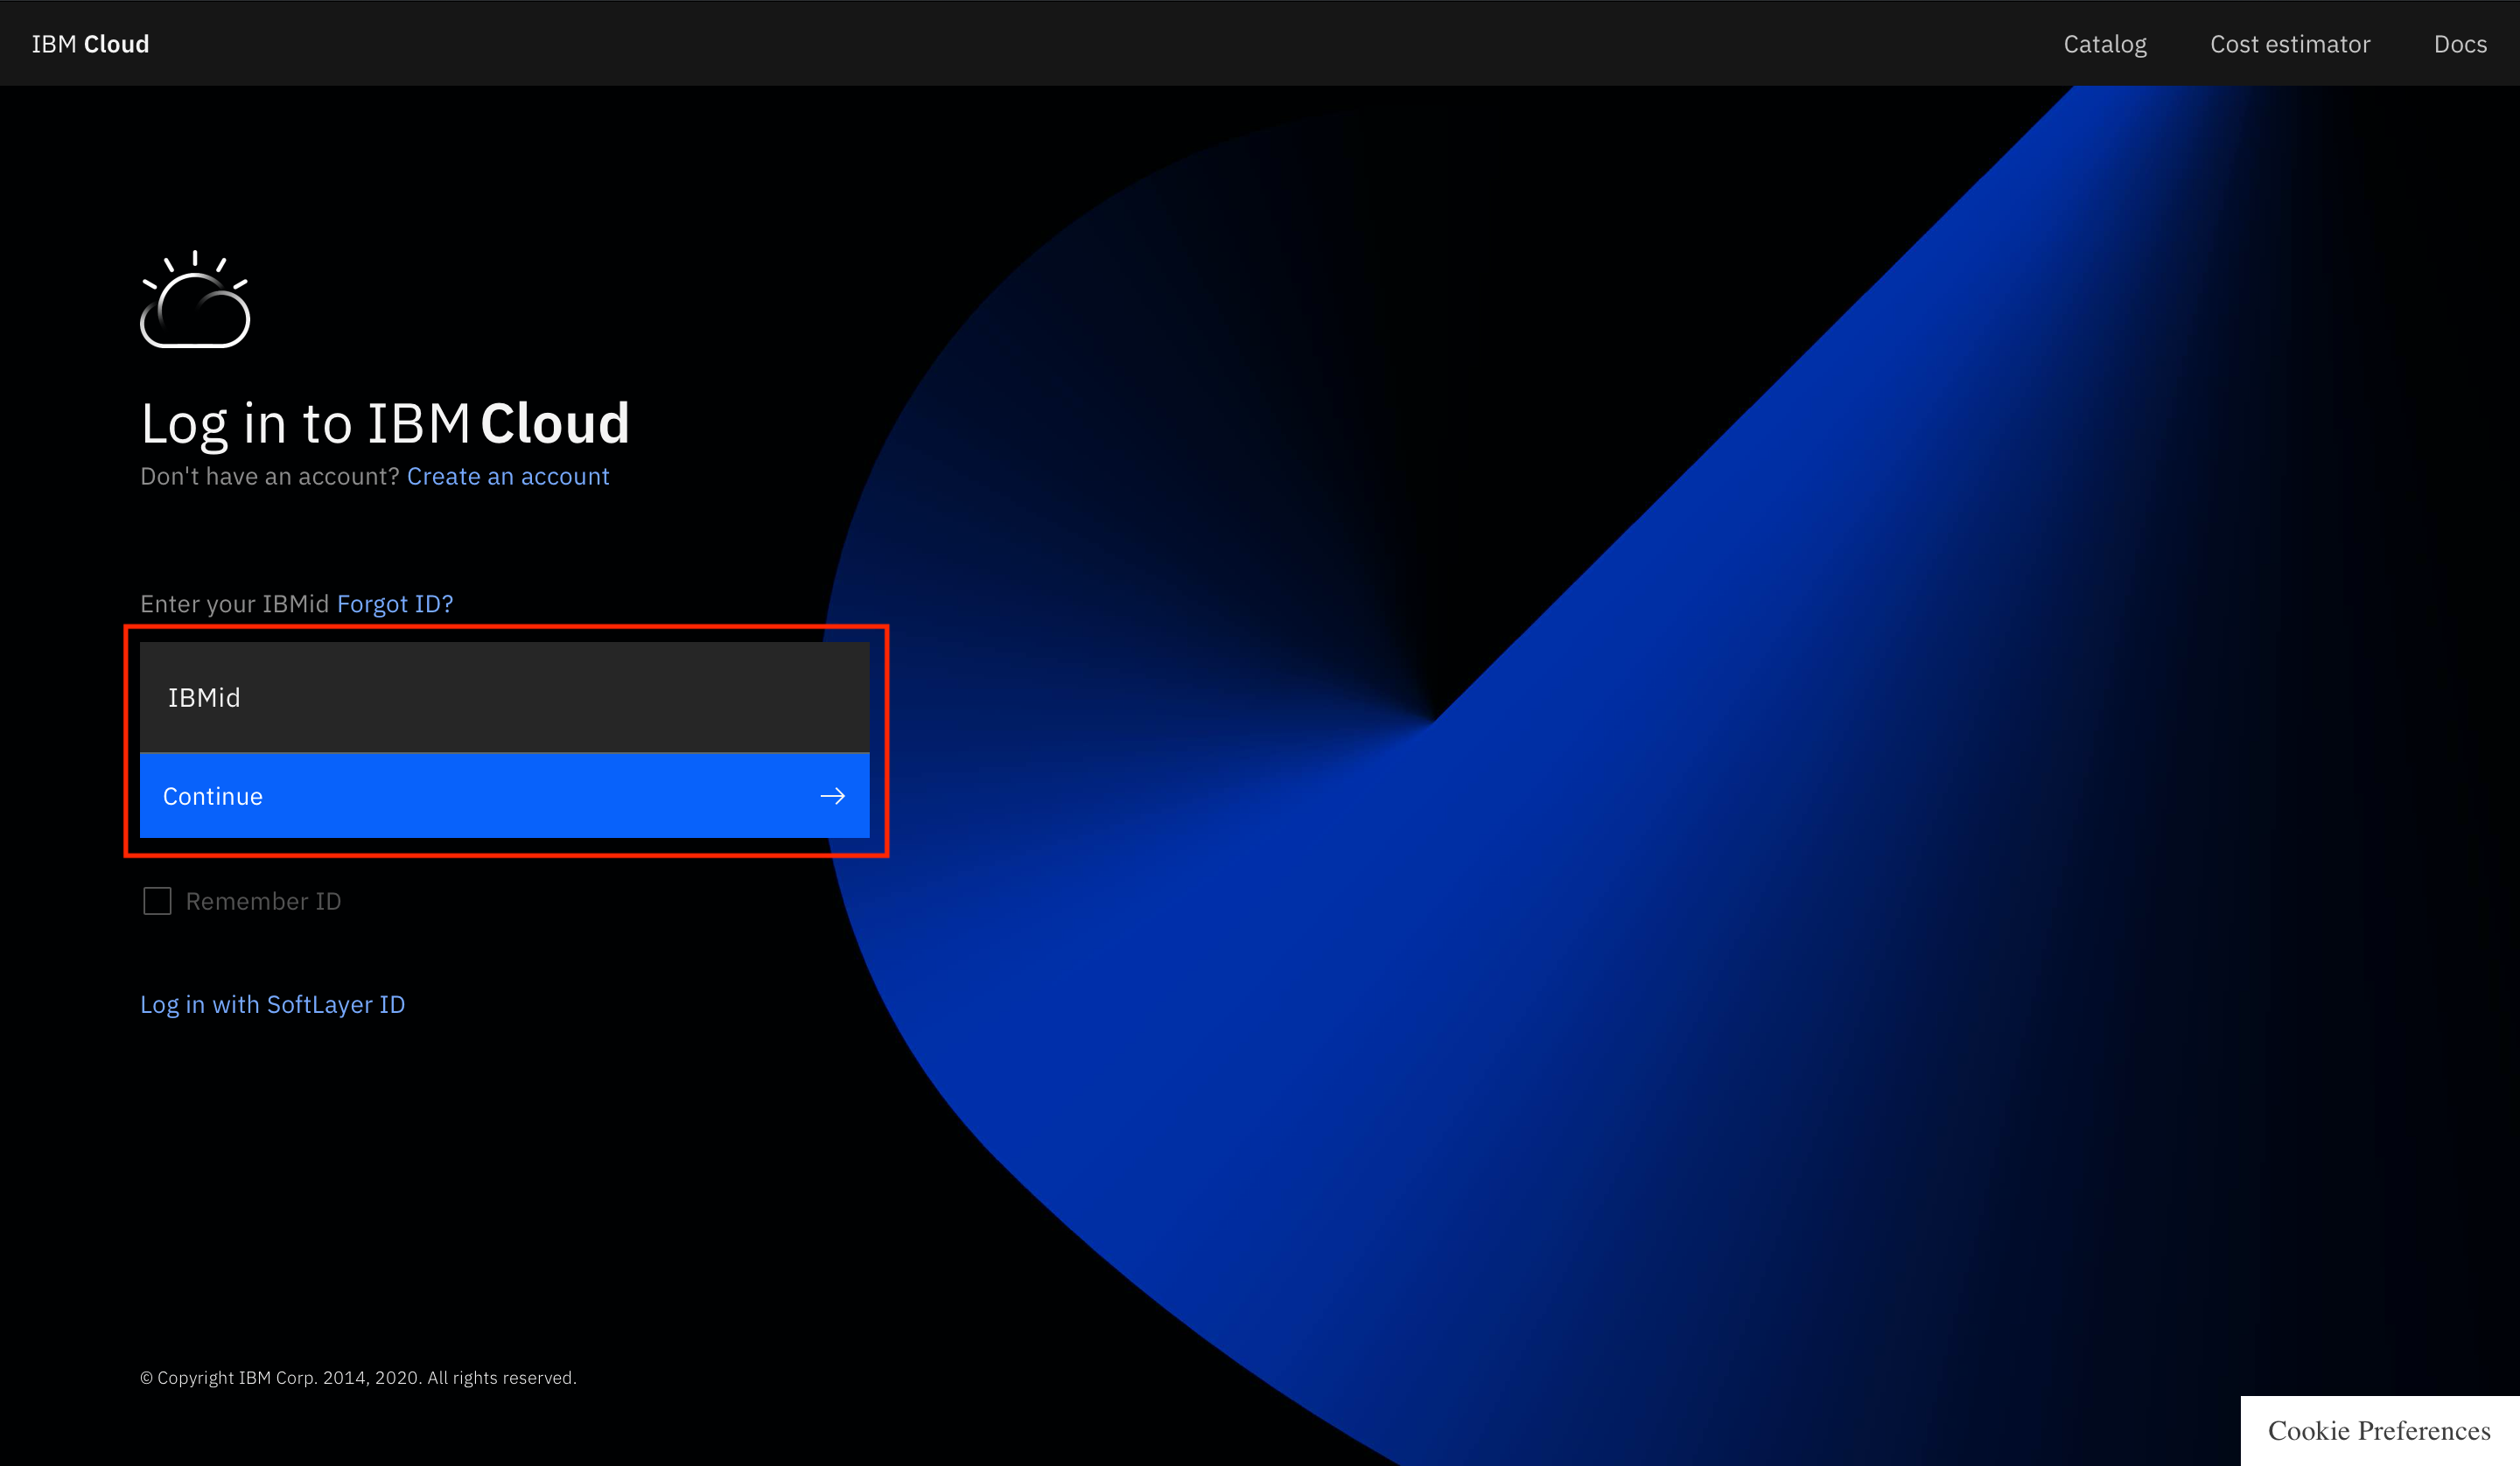Select Log in with SoftLayer ID
This screenshot has height=1466, width=2520.
pos(272,1004)
